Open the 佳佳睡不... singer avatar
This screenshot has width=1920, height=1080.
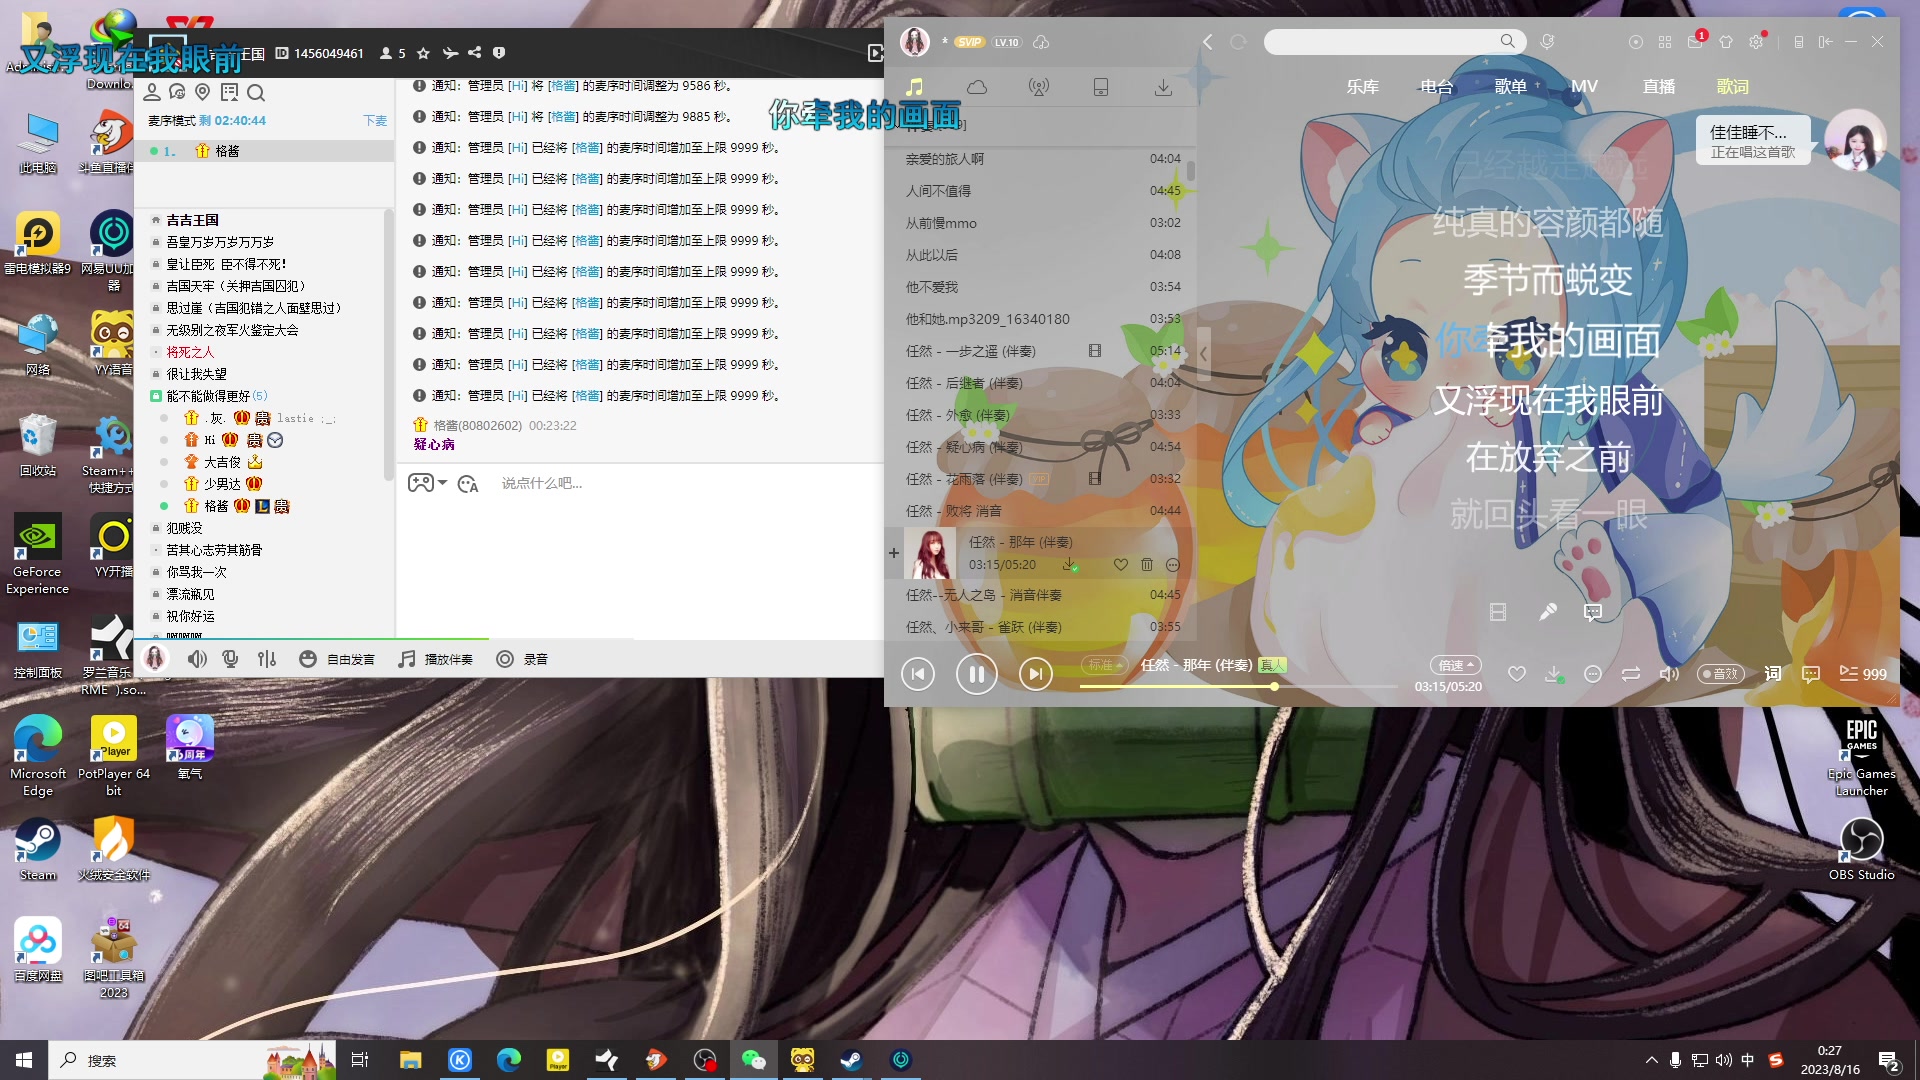click(1855, 141)
